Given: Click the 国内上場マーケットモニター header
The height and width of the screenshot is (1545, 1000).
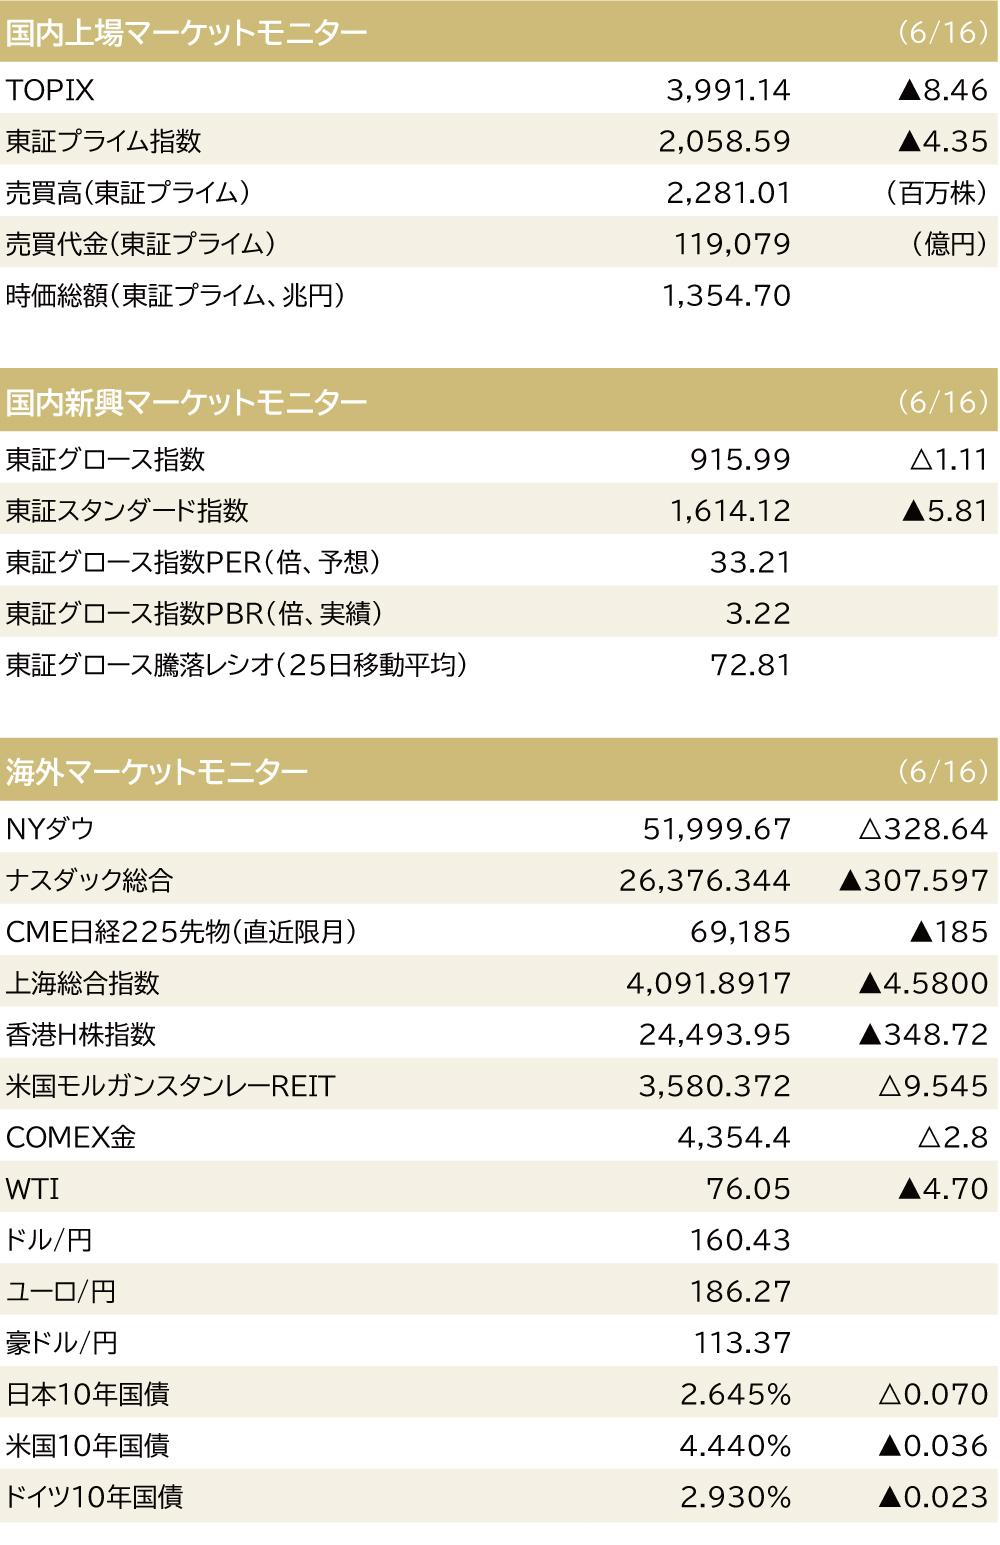Looking at the screenshot, I should 499,32.
